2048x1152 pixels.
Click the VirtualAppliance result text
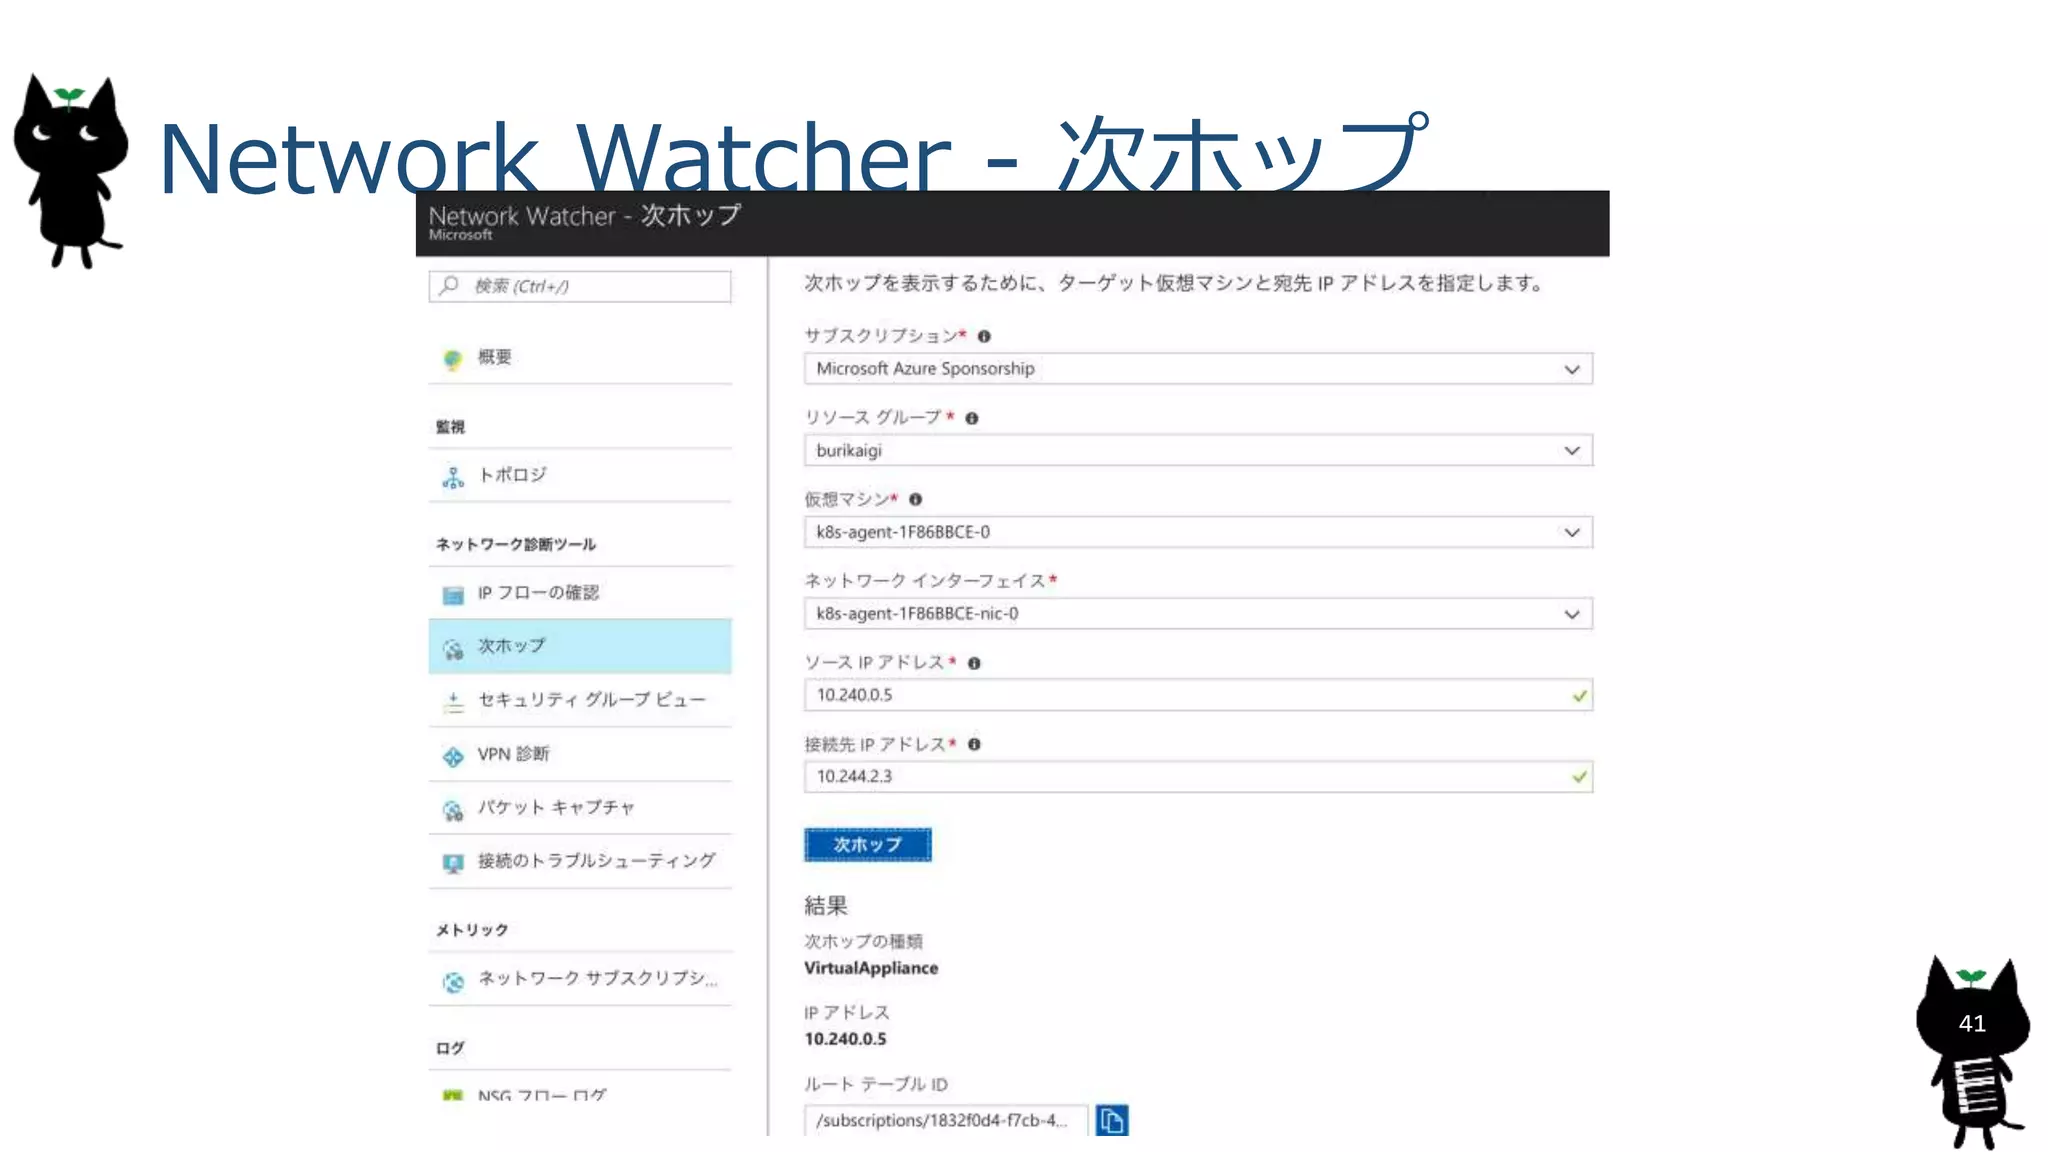[x=871, y=968]
